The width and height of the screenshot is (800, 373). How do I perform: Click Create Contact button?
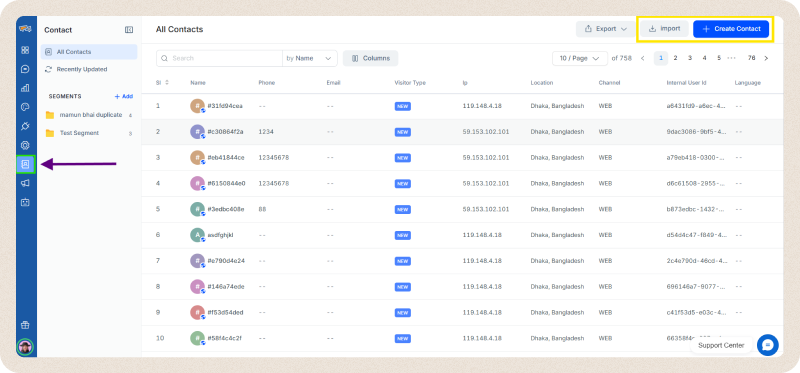pyautogui.click(x=731, y=29)
